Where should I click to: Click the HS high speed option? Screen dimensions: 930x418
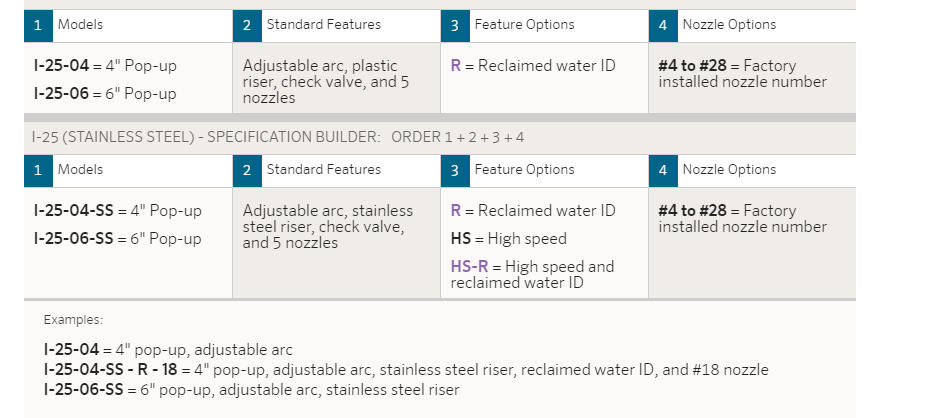click(x=508, y=239)
